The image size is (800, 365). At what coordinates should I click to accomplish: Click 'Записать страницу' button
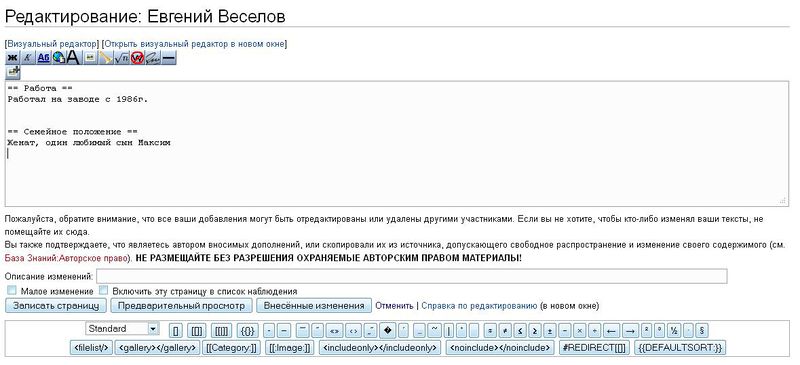click(x=56, y=306)
